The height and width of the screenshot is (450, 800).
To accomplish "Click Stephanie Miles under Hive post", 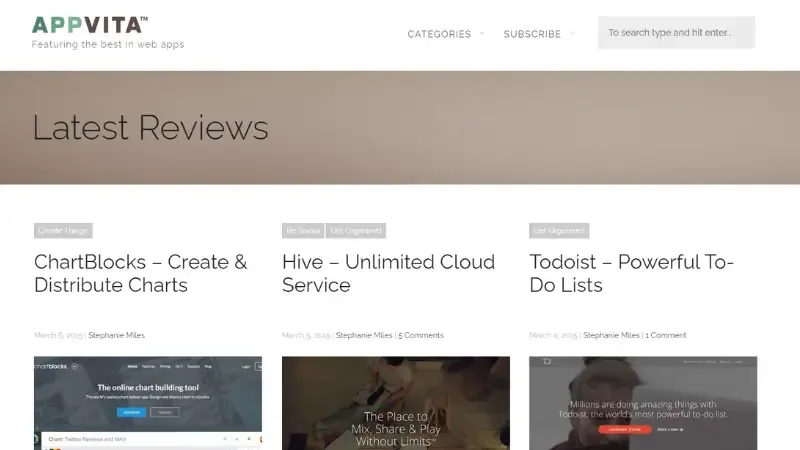I will (x=364, y=335).
